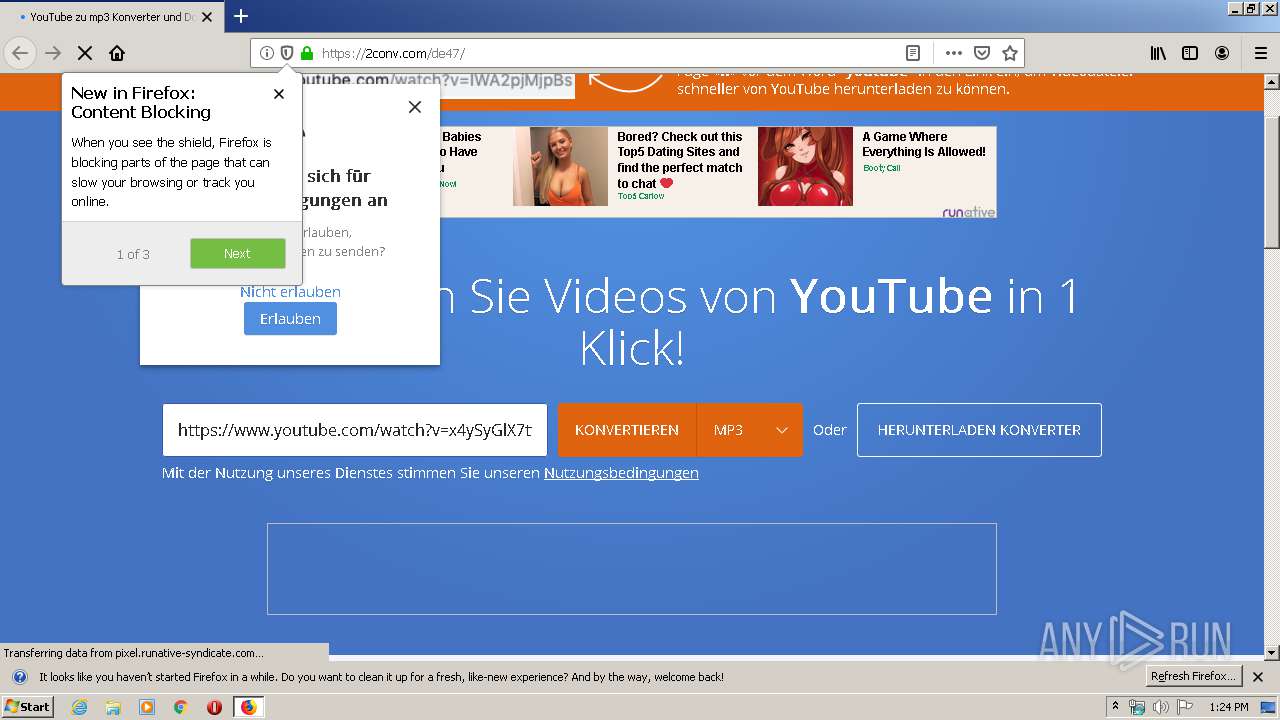Launch Google Chrome from taskbar
The height and width of the screenshot is (720, 1280).
[181, 707]
